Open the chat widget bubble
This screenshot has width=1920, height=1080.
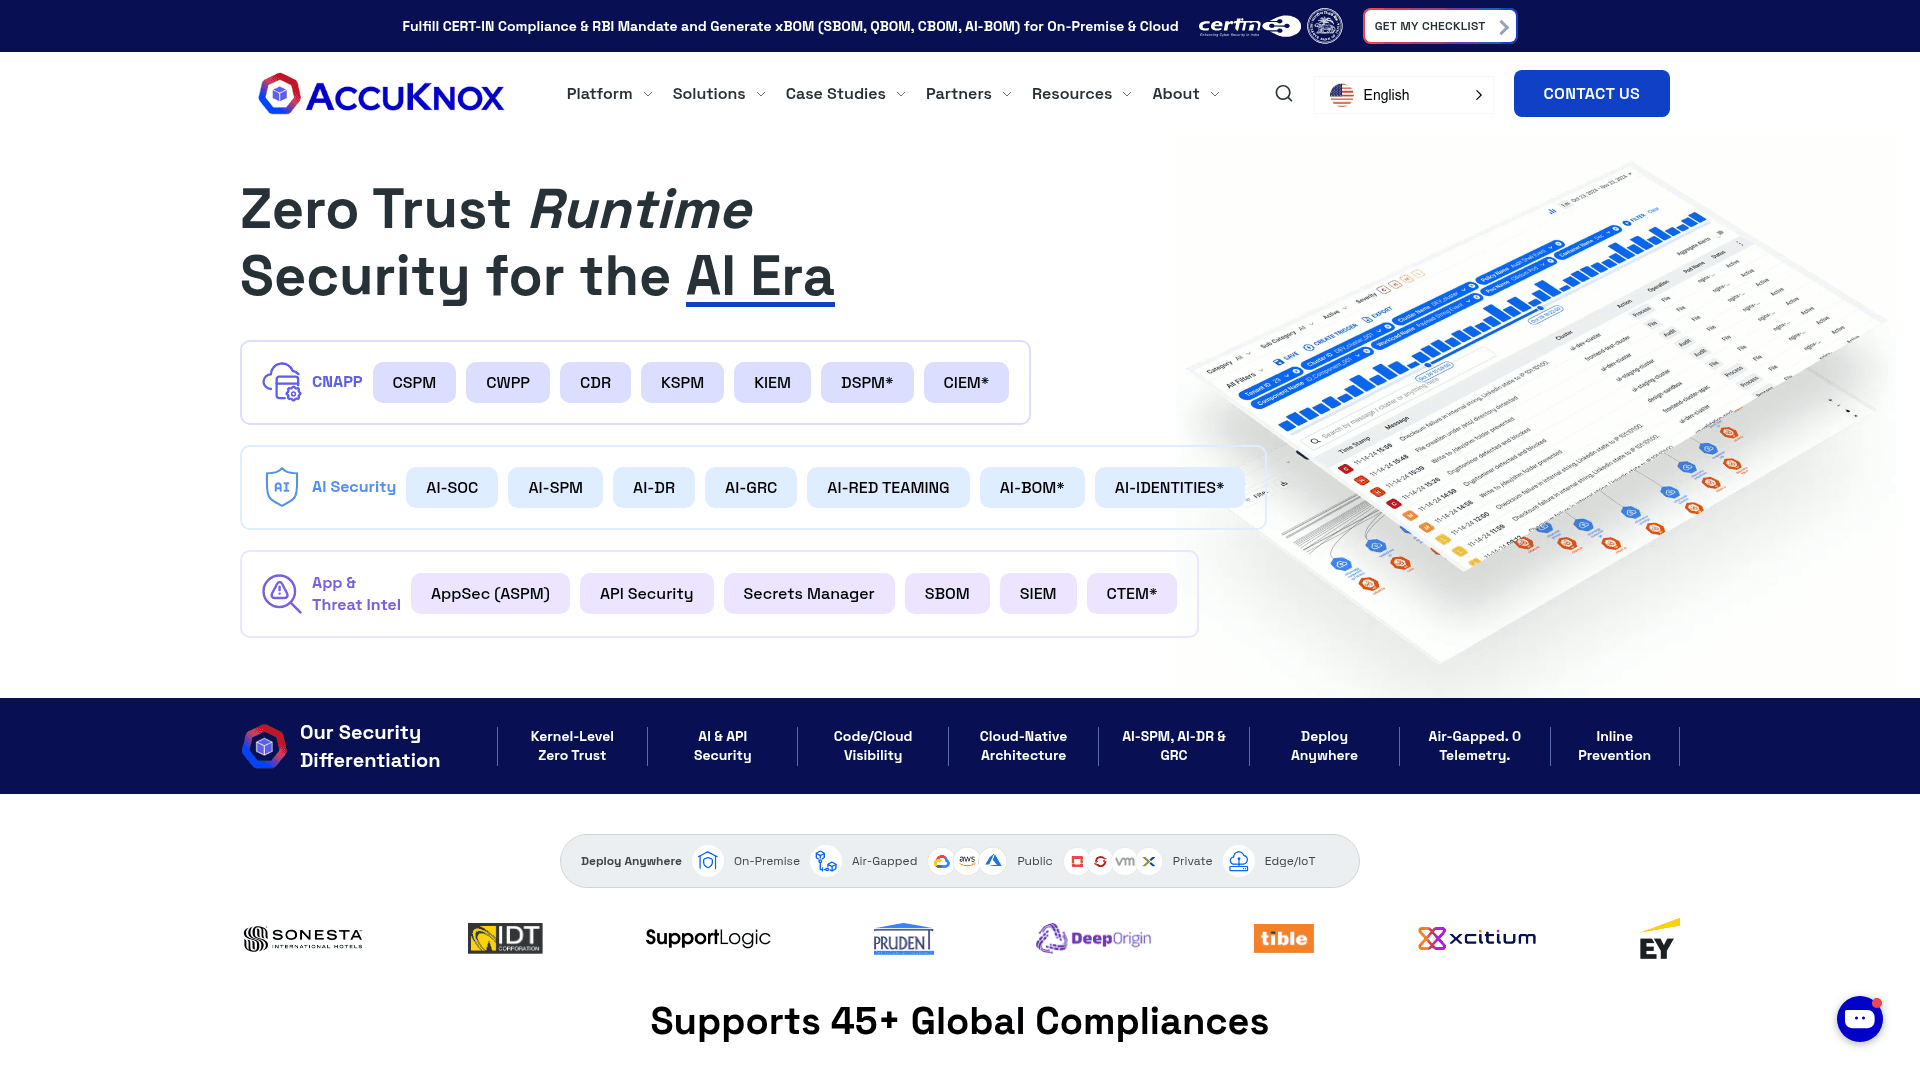coord(1860,1019)
